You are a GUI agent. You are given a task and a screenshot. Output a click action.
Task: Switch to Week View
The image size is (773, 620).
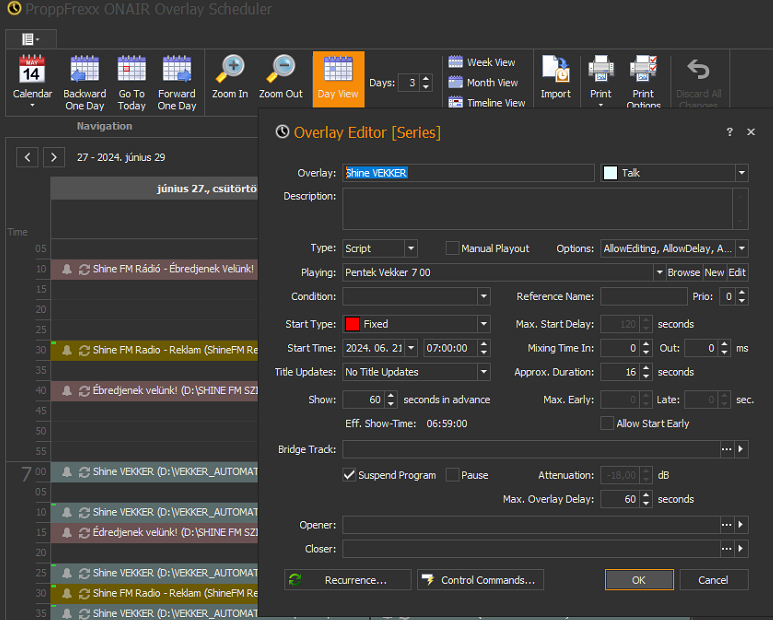[x=482, y=62]
